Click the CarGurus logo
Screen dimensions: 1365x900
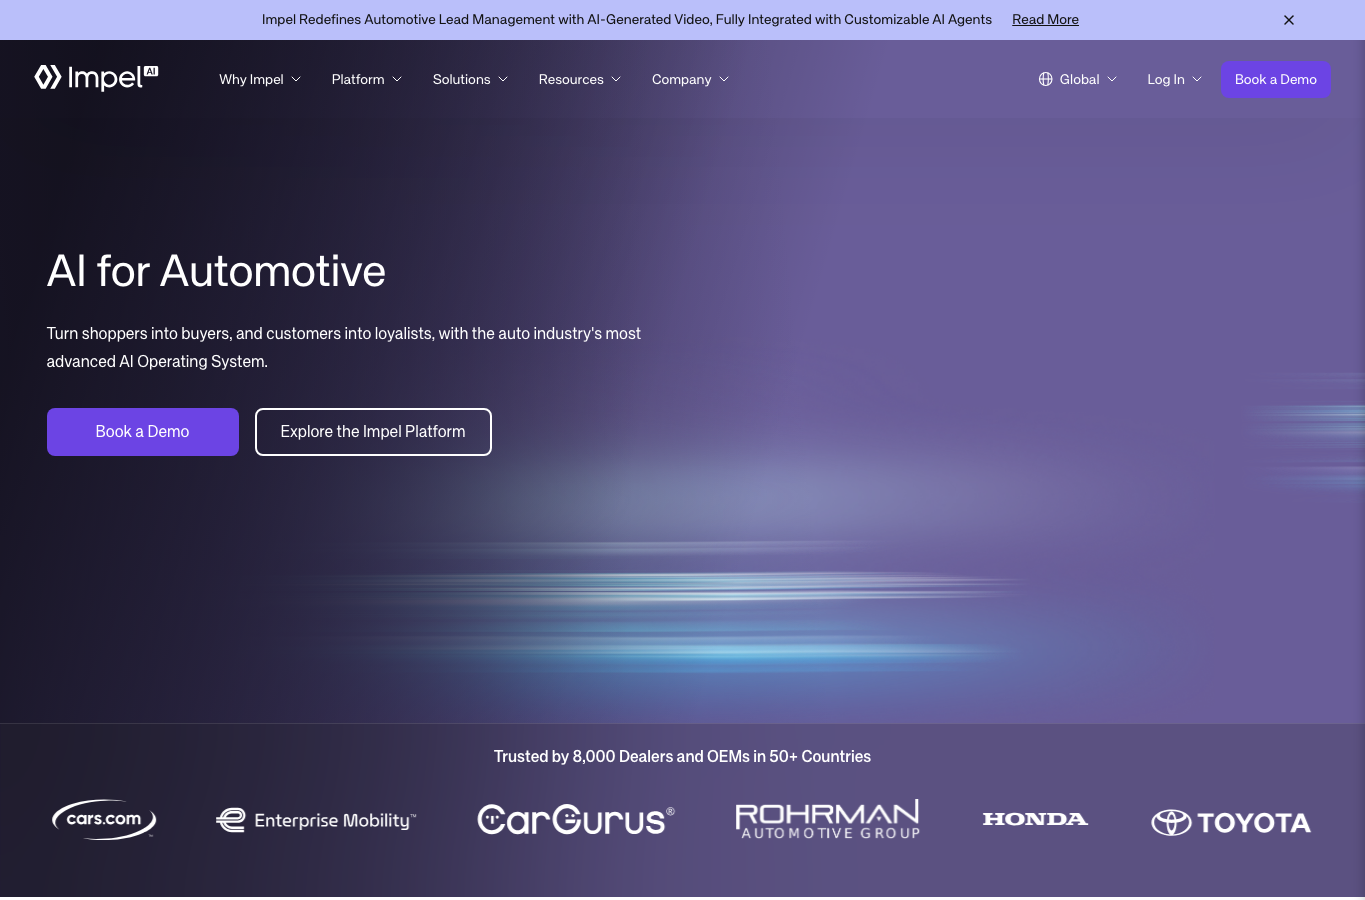coord(576,820)
